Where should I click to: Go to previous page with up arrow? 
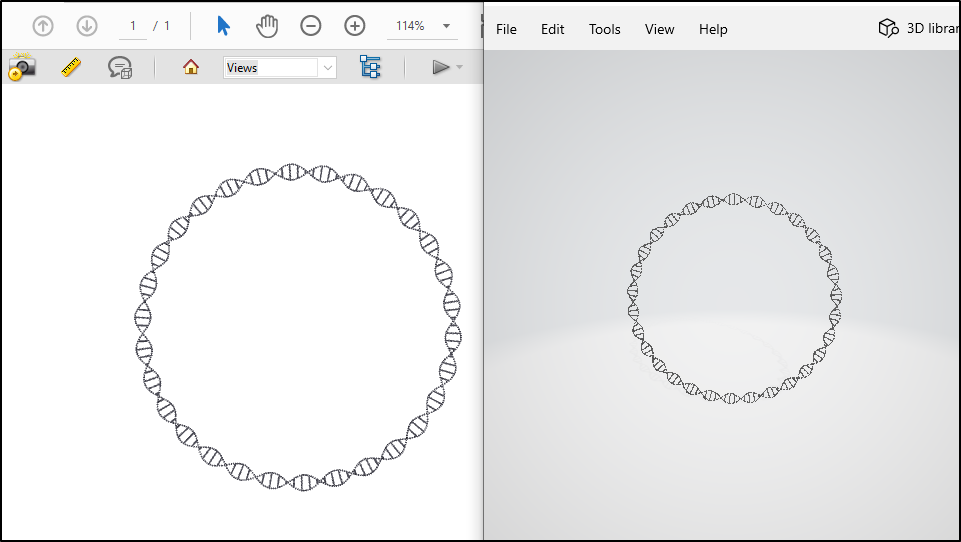[43, 26]
